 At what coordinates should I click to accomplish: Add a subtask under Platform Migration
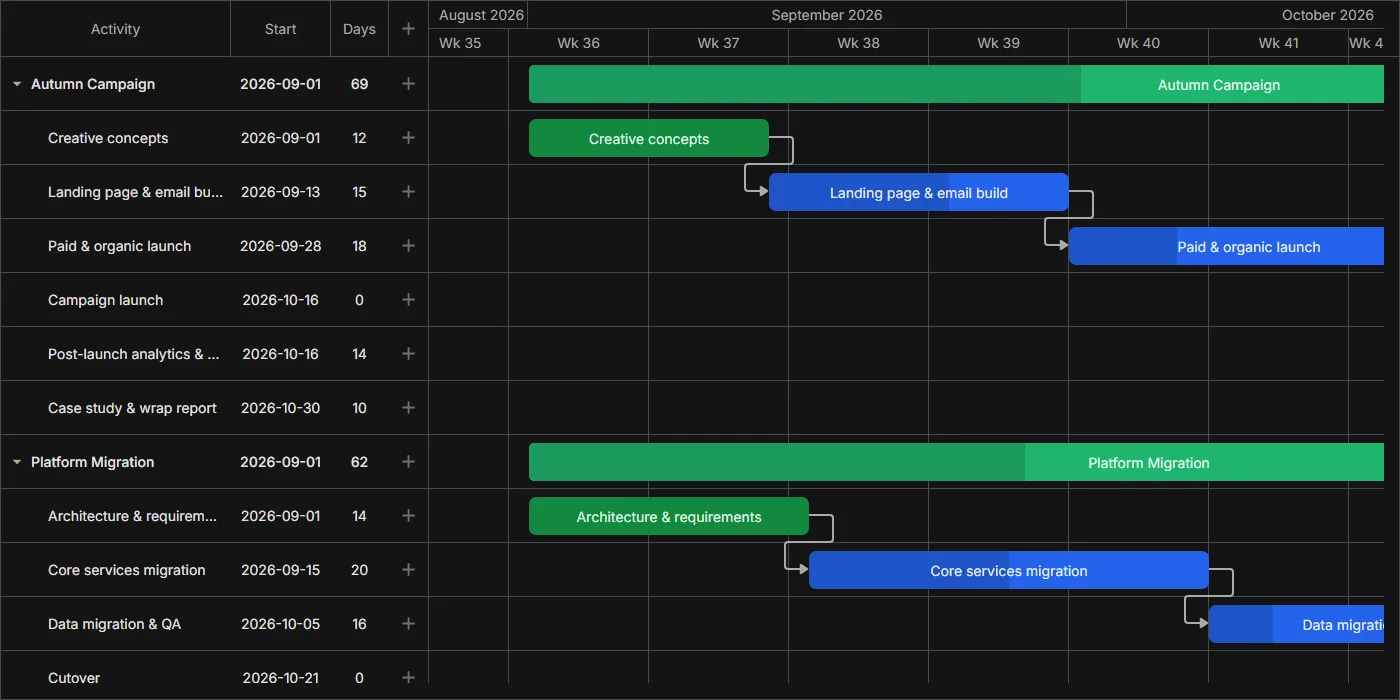[408, 462]
